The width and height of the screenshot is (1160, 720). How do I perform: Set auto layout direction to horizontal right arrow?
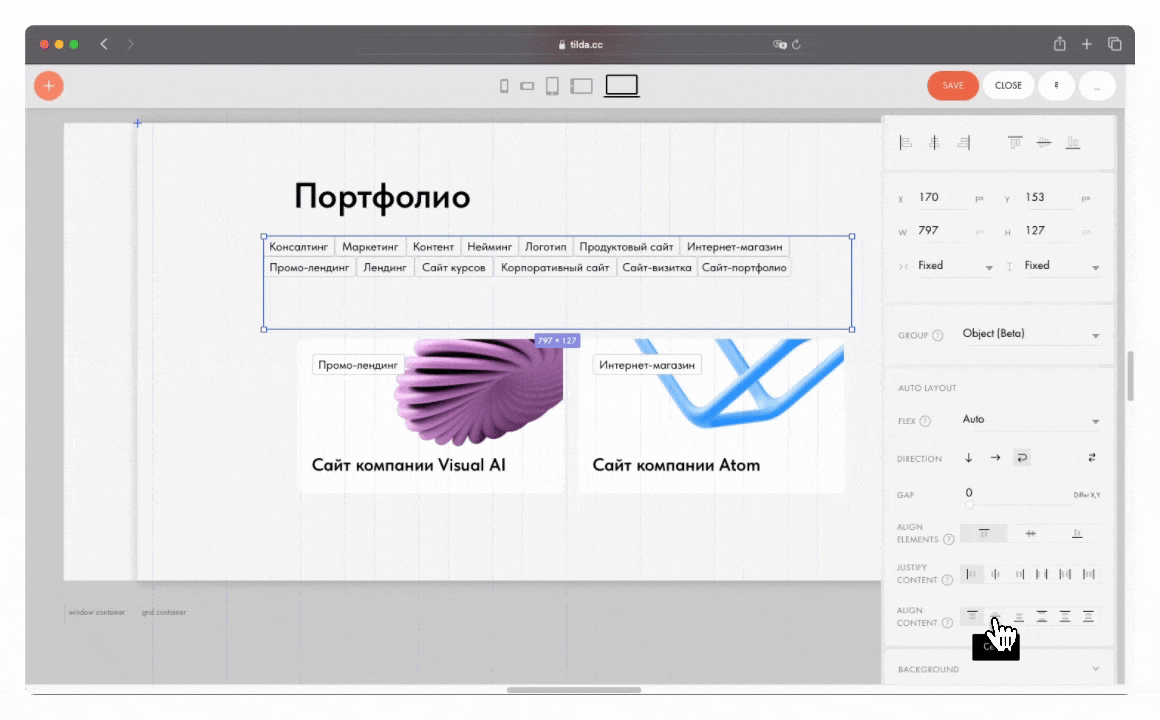pos(995,458)
